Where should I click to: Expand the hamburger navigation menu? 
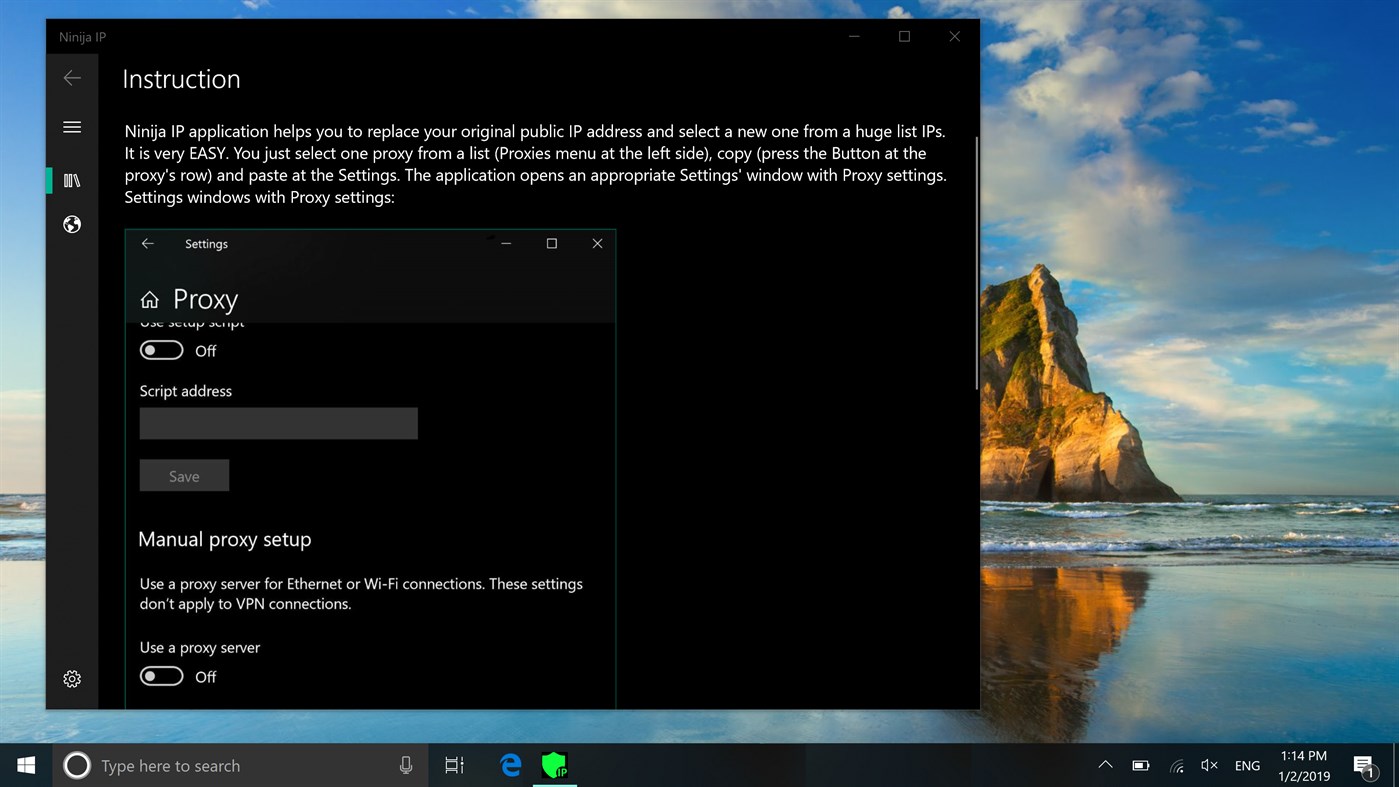tap(71, 127)
